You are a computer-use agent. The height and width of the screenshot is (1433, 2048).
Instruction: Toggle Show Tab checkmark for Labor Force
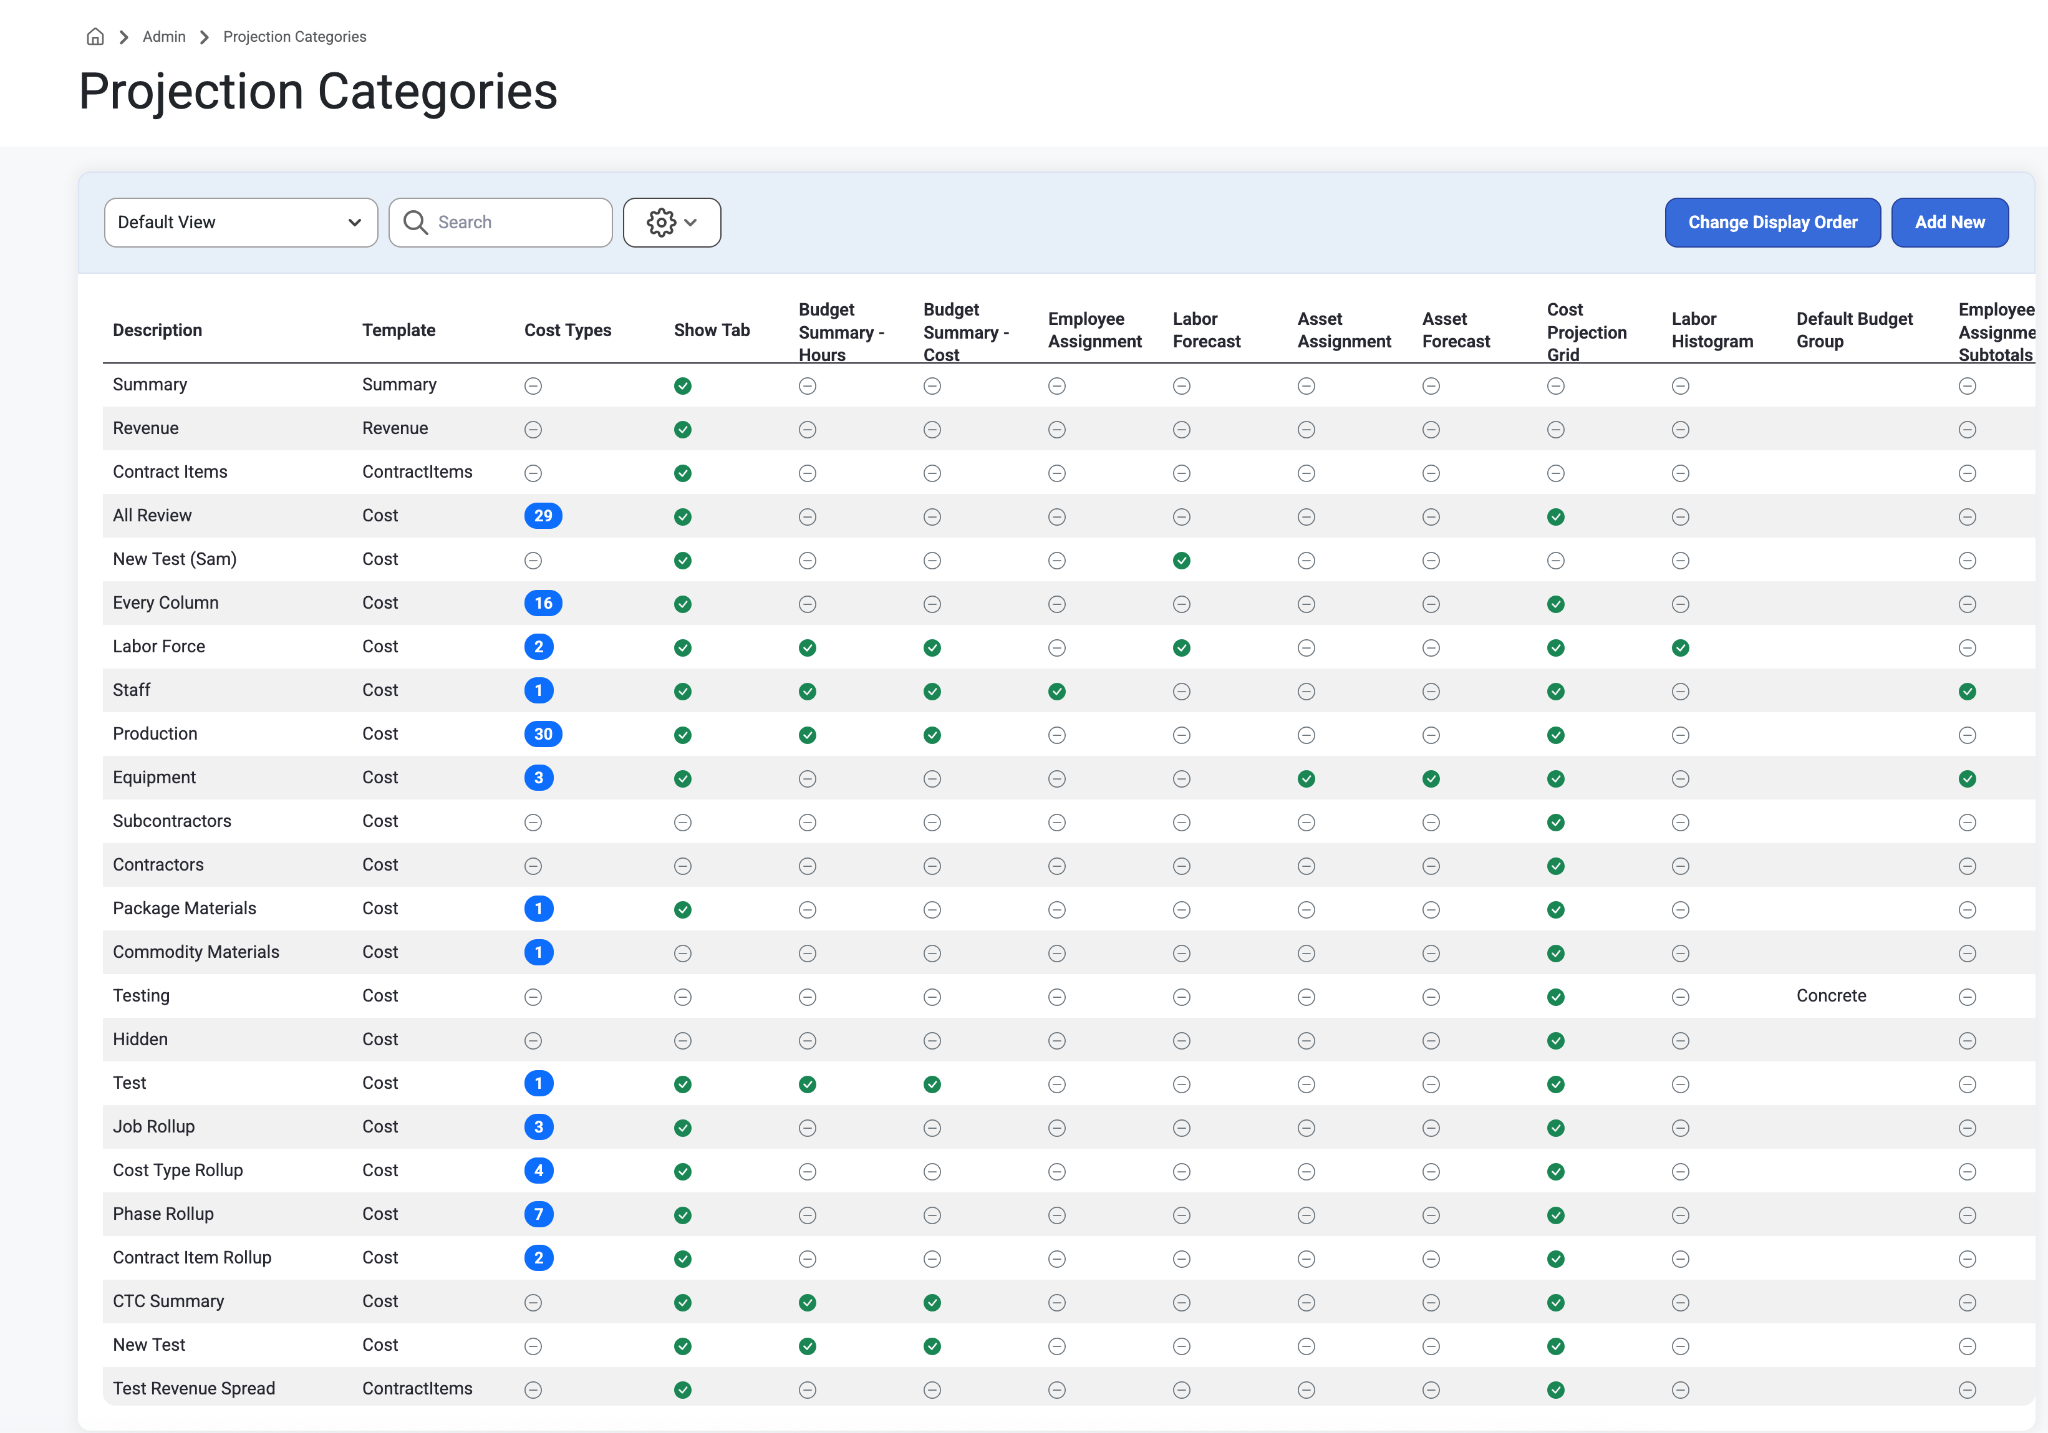tap(683, 647)
